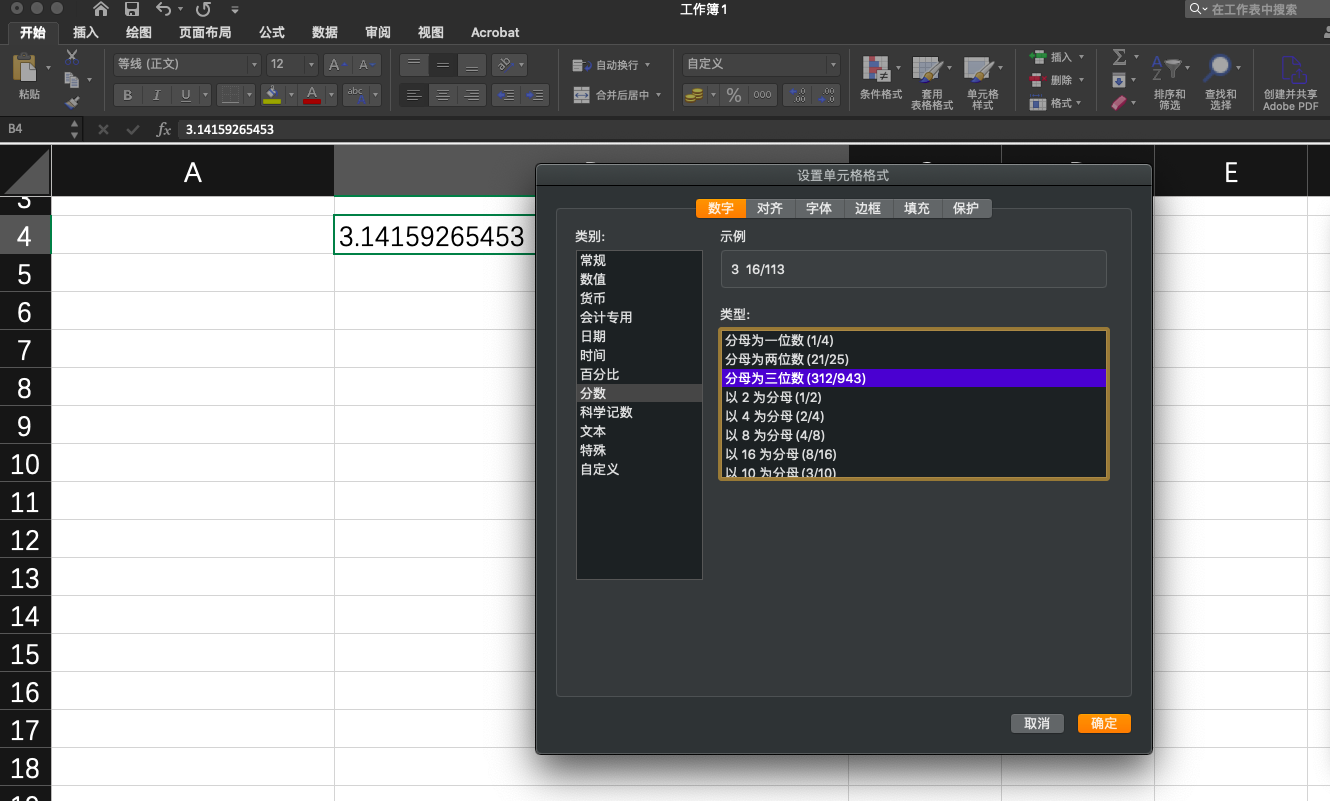Screen dimensions: 1330x801
Task: Confirm with the 确定 button
Action: [1104, 723]
